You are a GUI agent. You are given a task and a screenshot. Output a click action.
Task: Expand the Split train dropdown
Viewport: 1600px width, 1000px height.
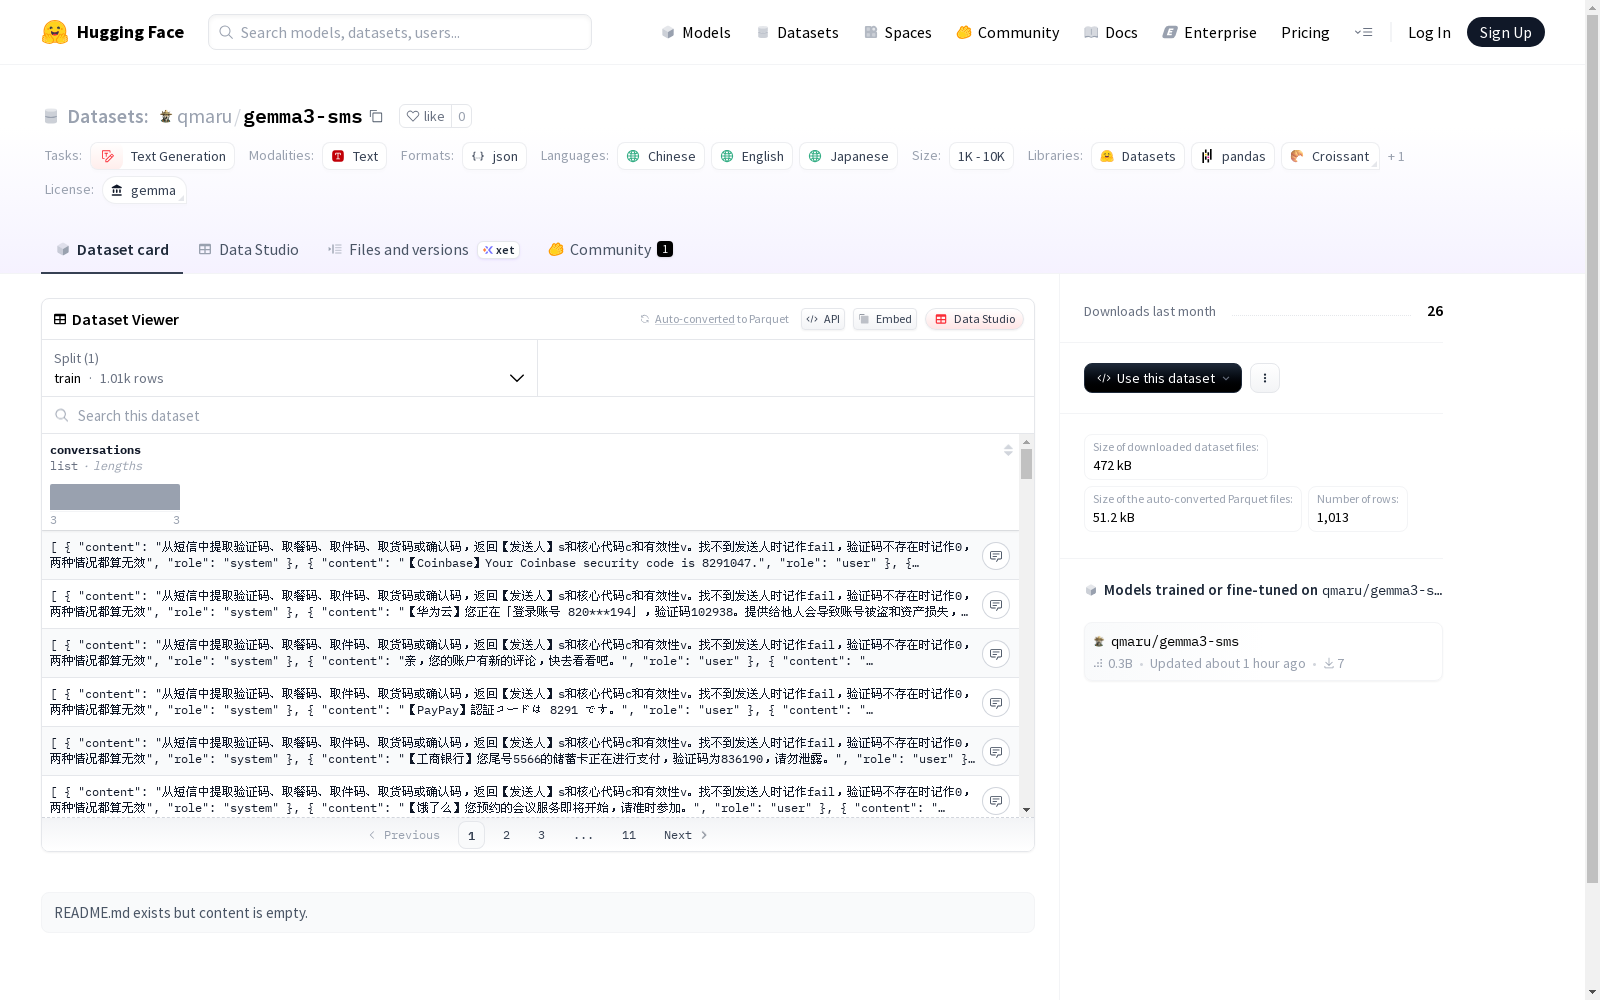290,368
